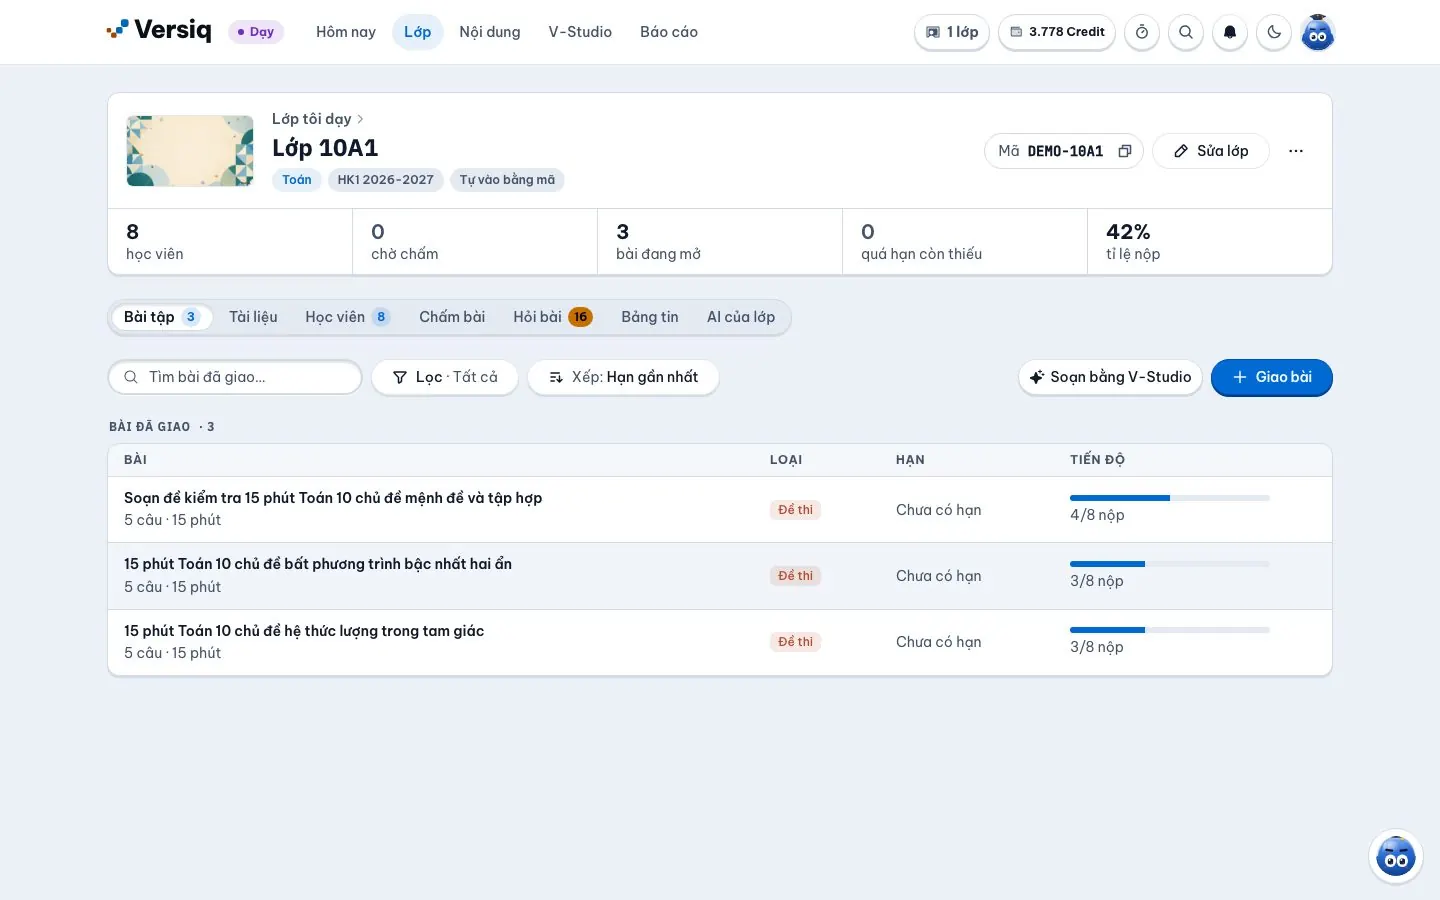The height and width of the screenshot is (900, 1440).
Task: Open the user avatar in the top bar
Action: tap(1318, 32)
